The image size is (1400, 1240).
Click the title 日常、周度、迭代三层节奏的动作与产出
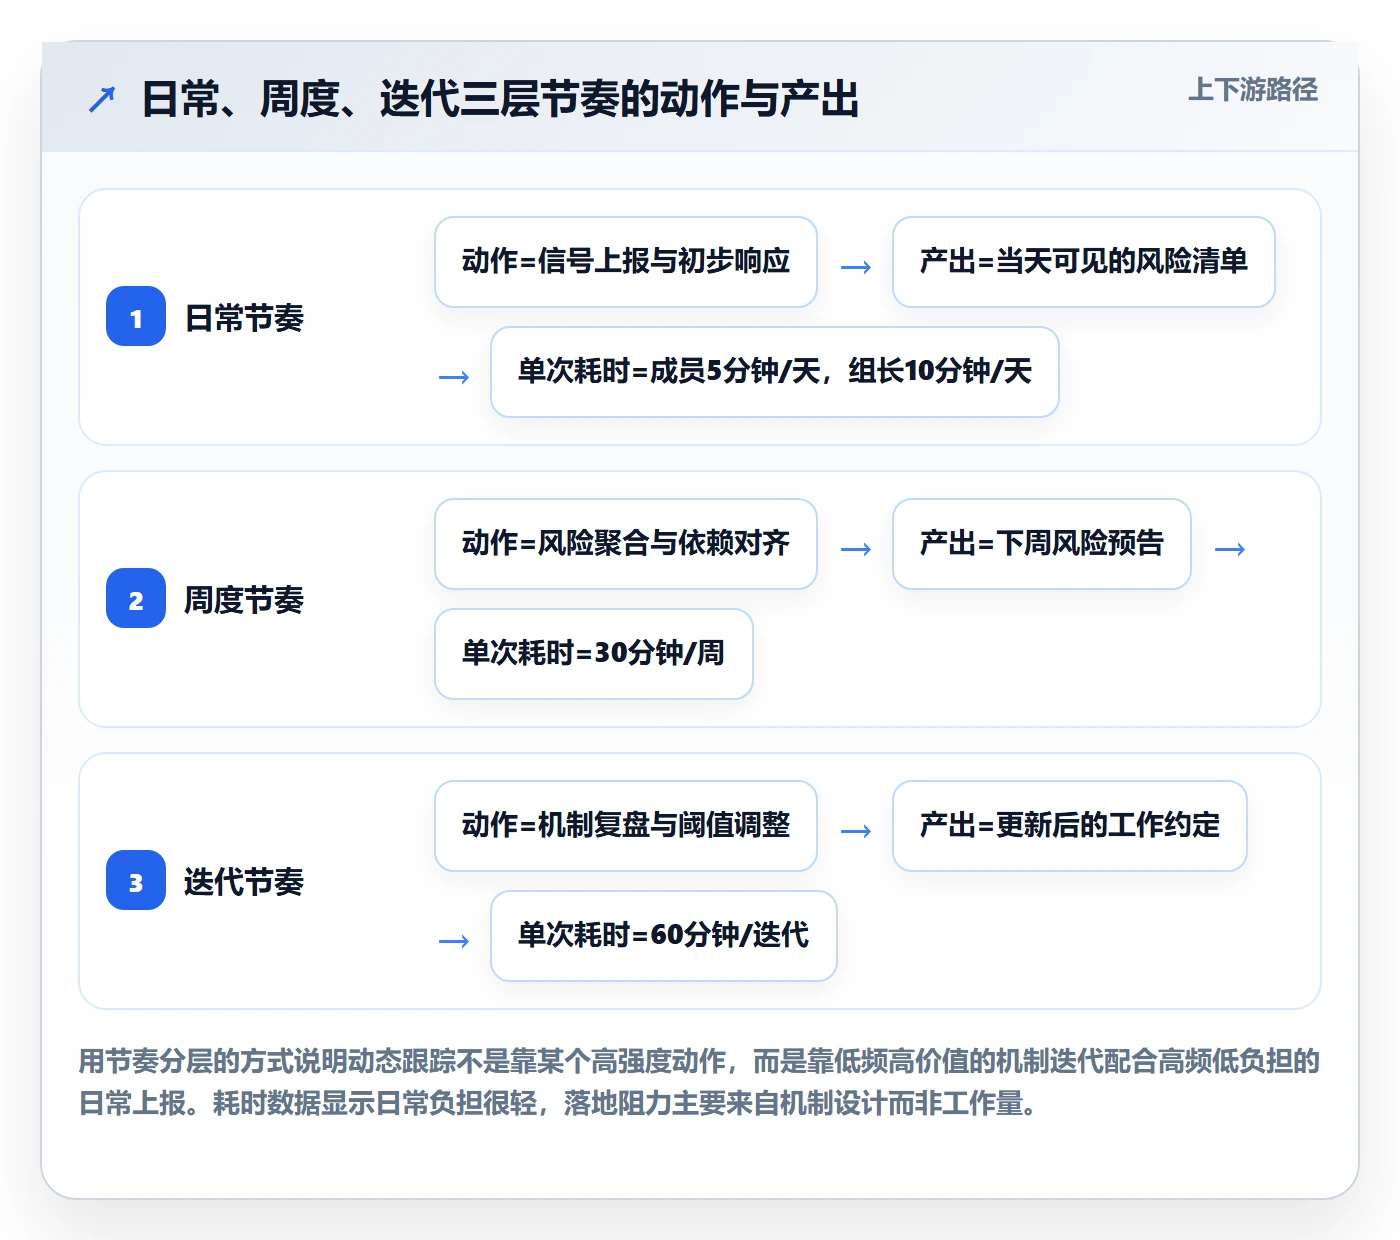pyautogui.click(x=500, y=99)
